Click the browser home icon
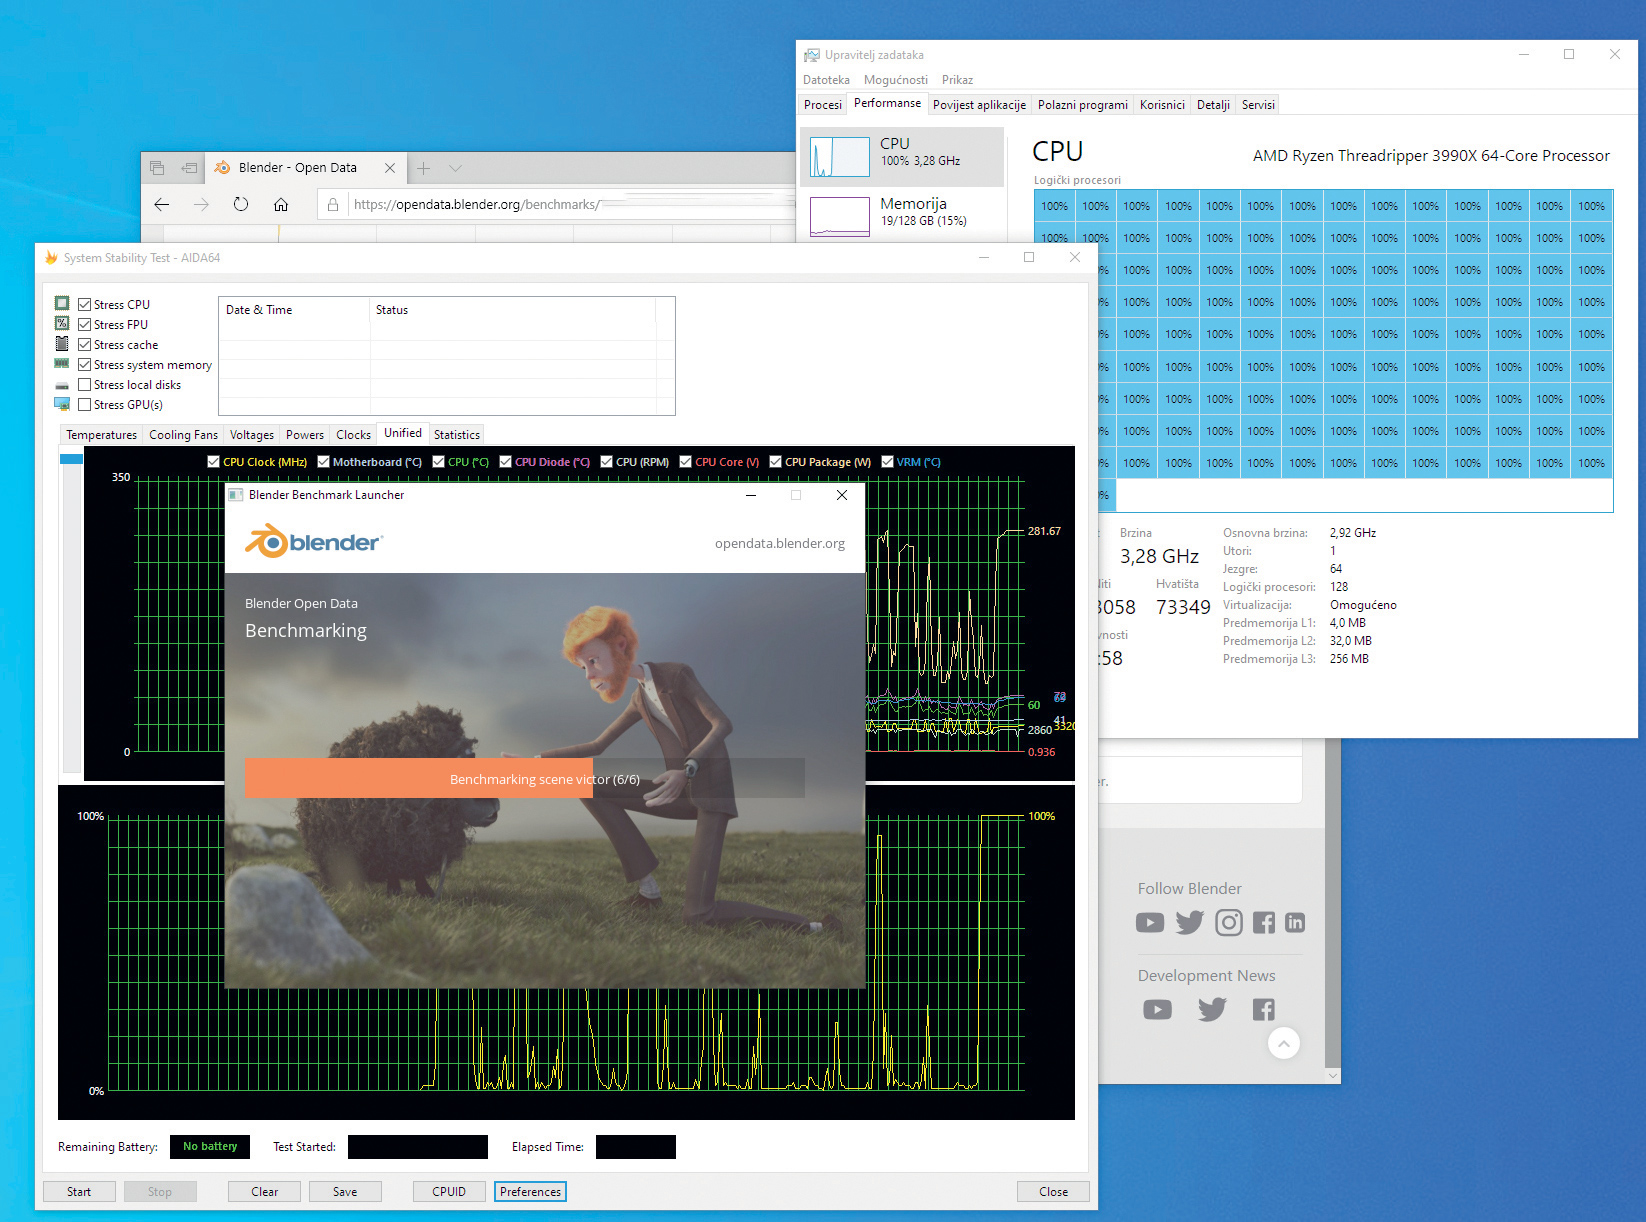1646x1222 pixels. coord(281,204)
